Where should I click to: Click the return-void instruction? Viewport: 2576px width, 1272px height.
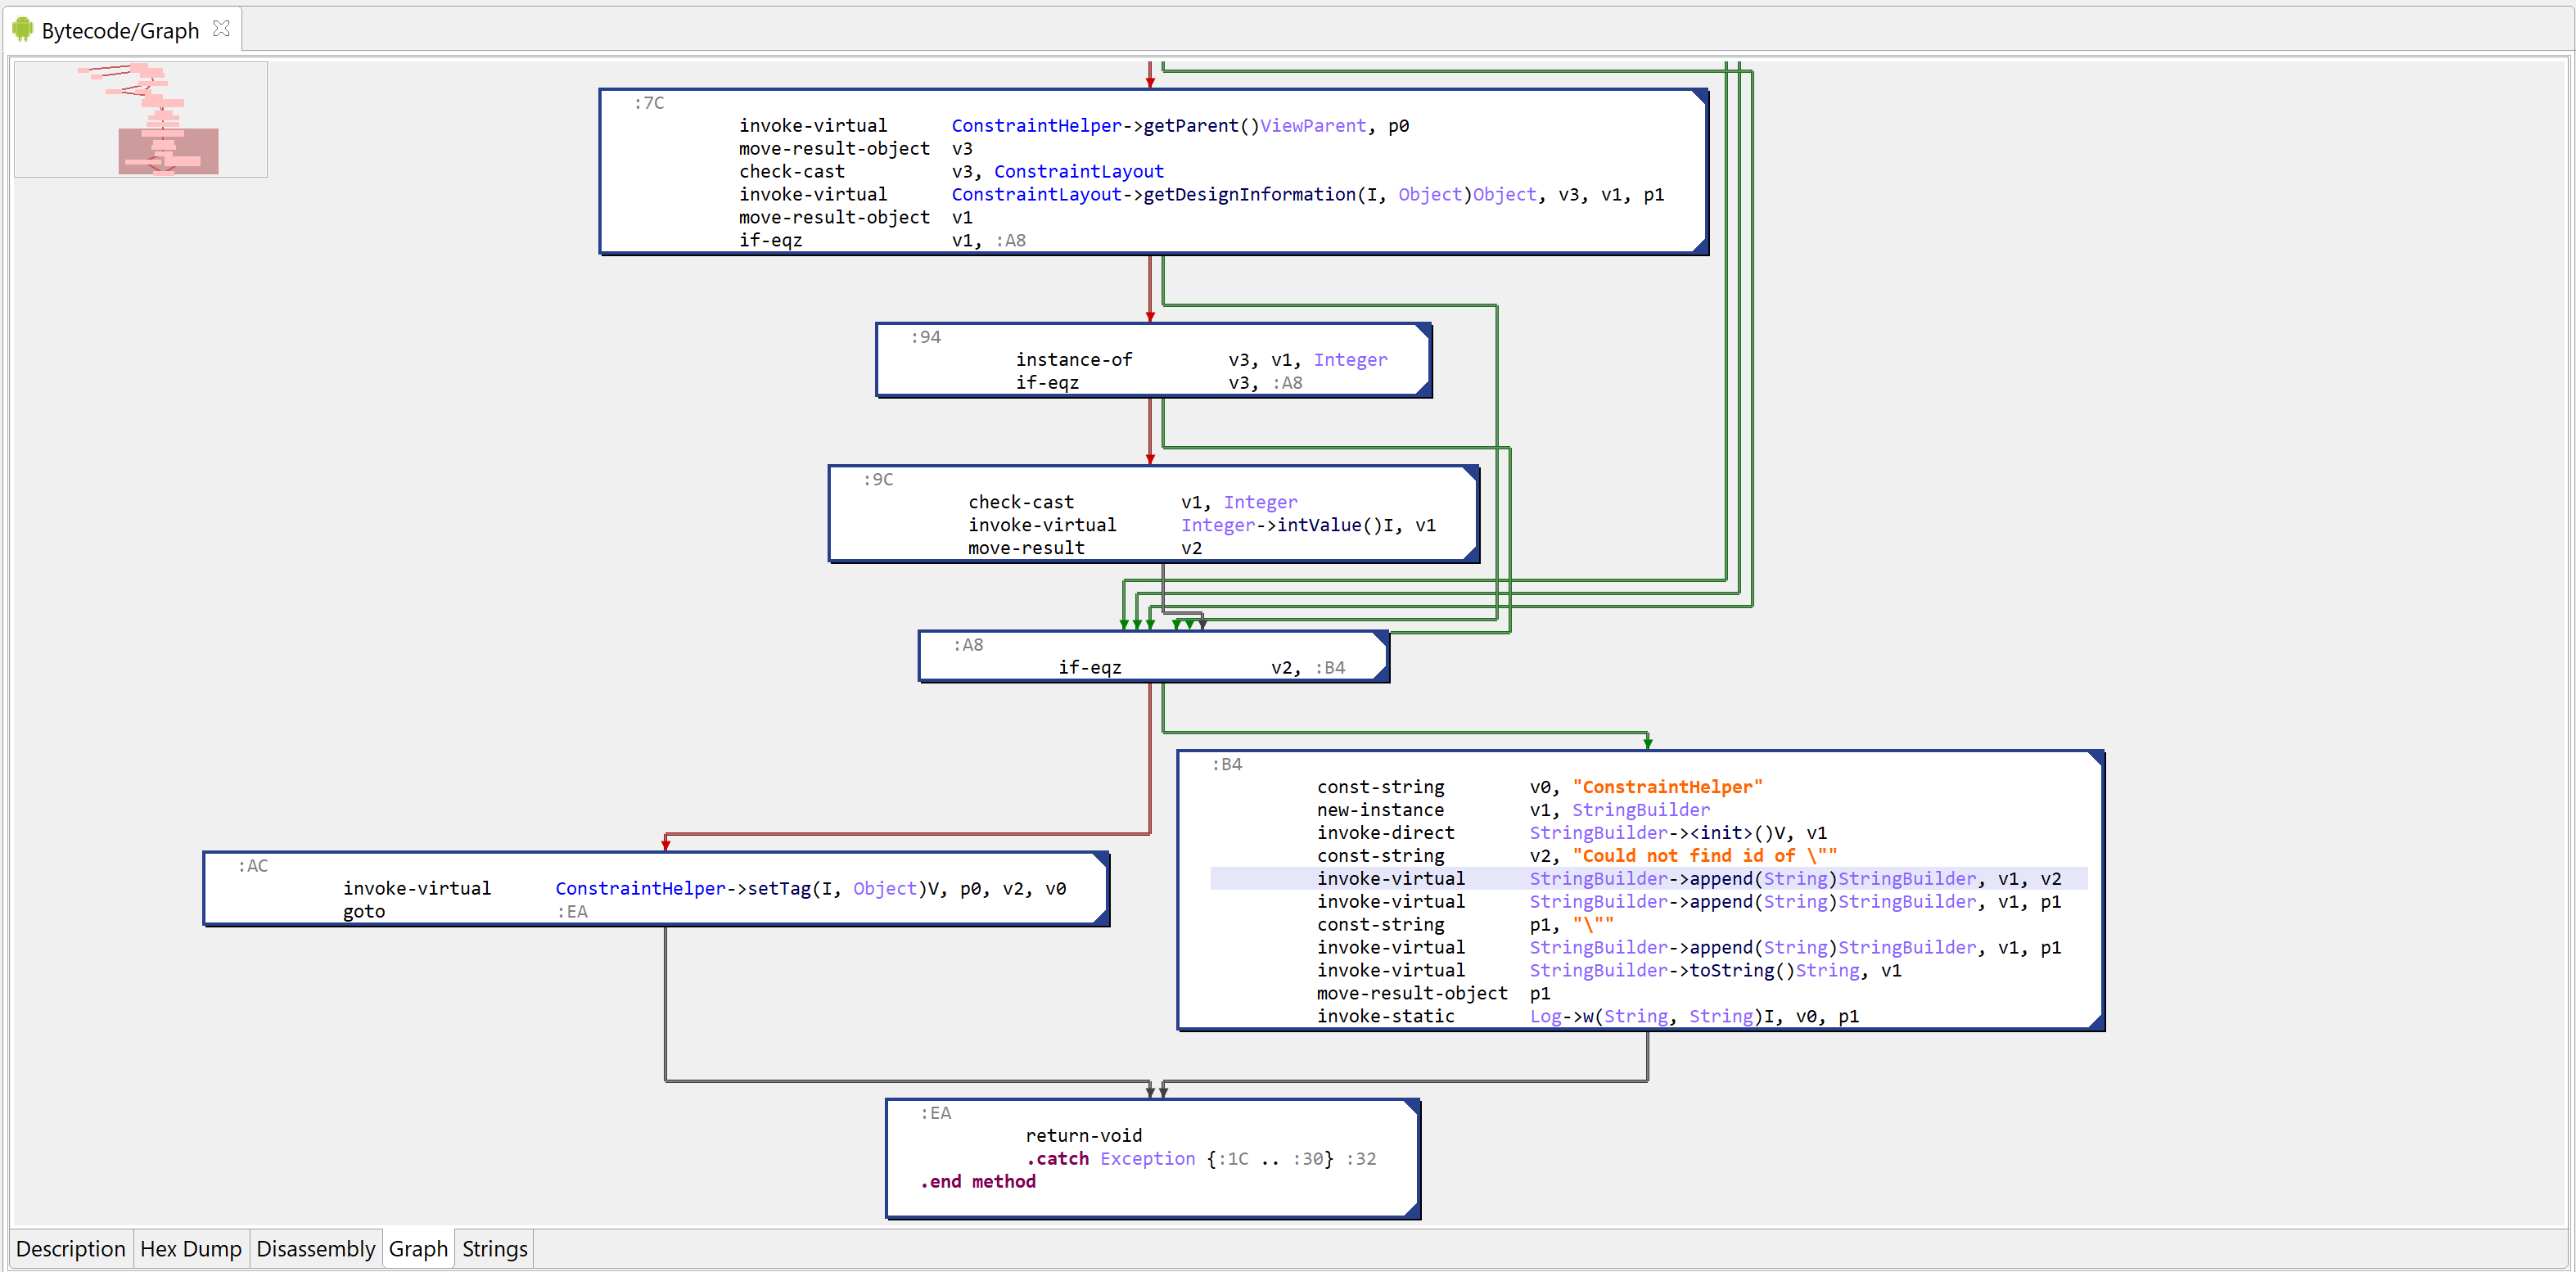[x=1083, y=1137]
